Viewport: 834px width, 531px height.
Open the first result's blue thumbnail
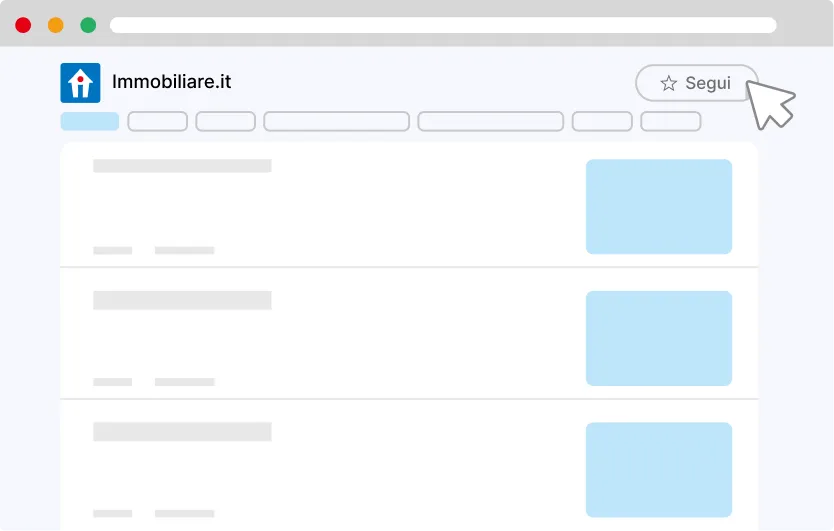tap(659, 206)
